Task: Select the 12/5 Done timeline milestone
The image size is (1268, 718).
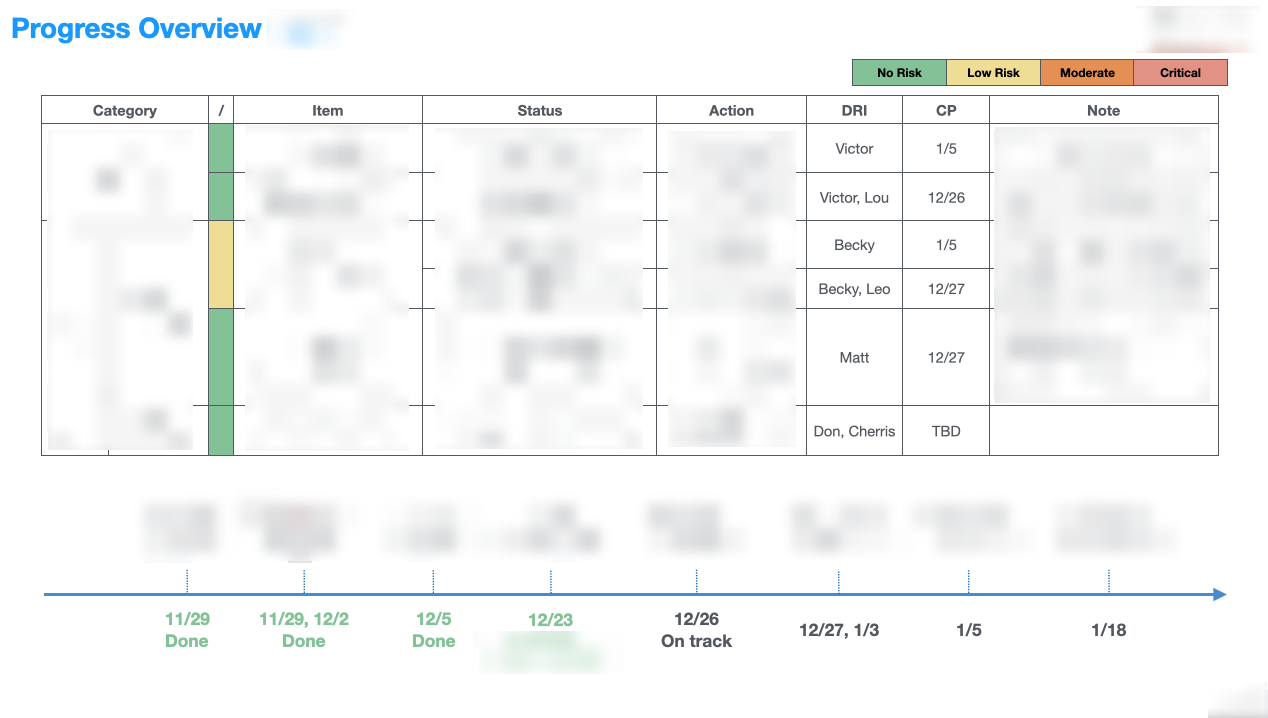Action: (x=433, y=630)
